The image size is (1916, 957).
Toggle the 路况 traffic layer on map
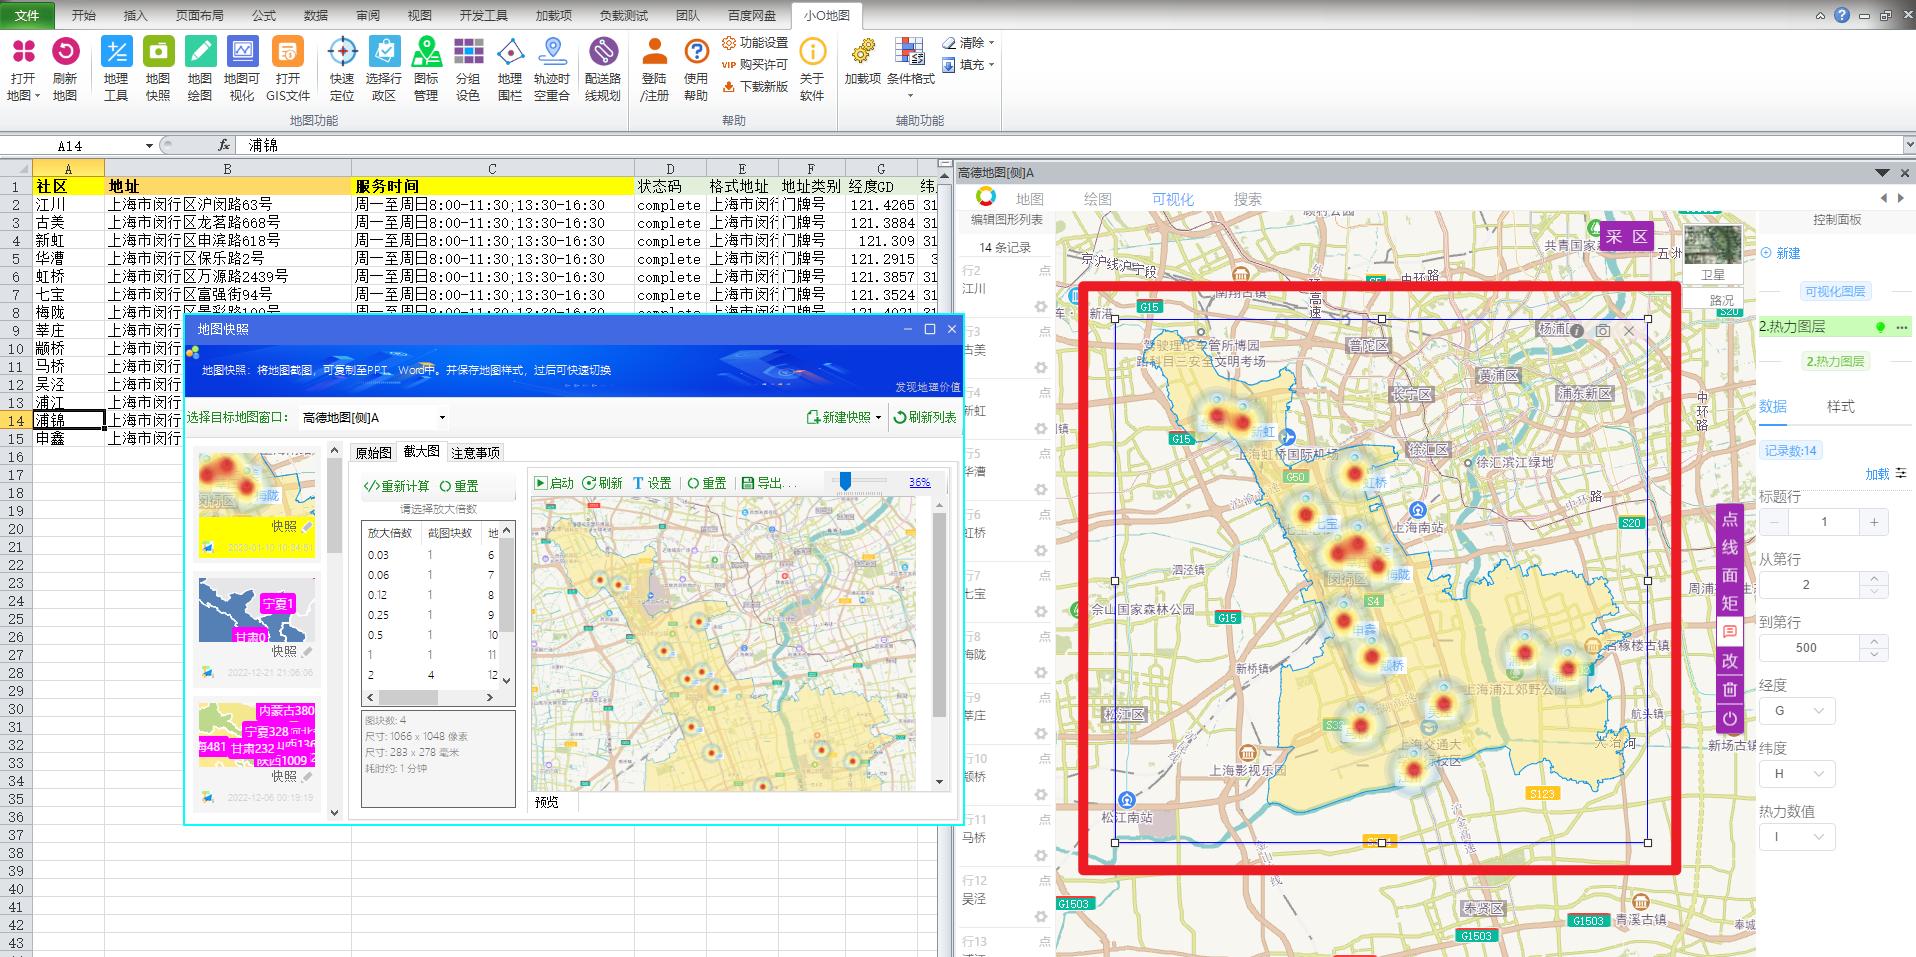click(x=1721, y=299)
